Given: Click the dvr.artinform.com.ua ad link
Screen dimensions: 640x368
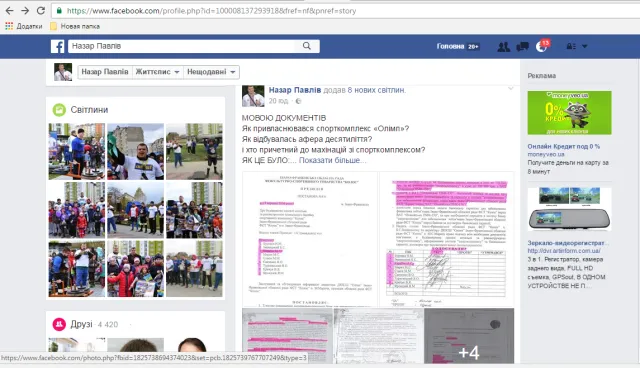Looking at the screenshot, I should 564,251.
